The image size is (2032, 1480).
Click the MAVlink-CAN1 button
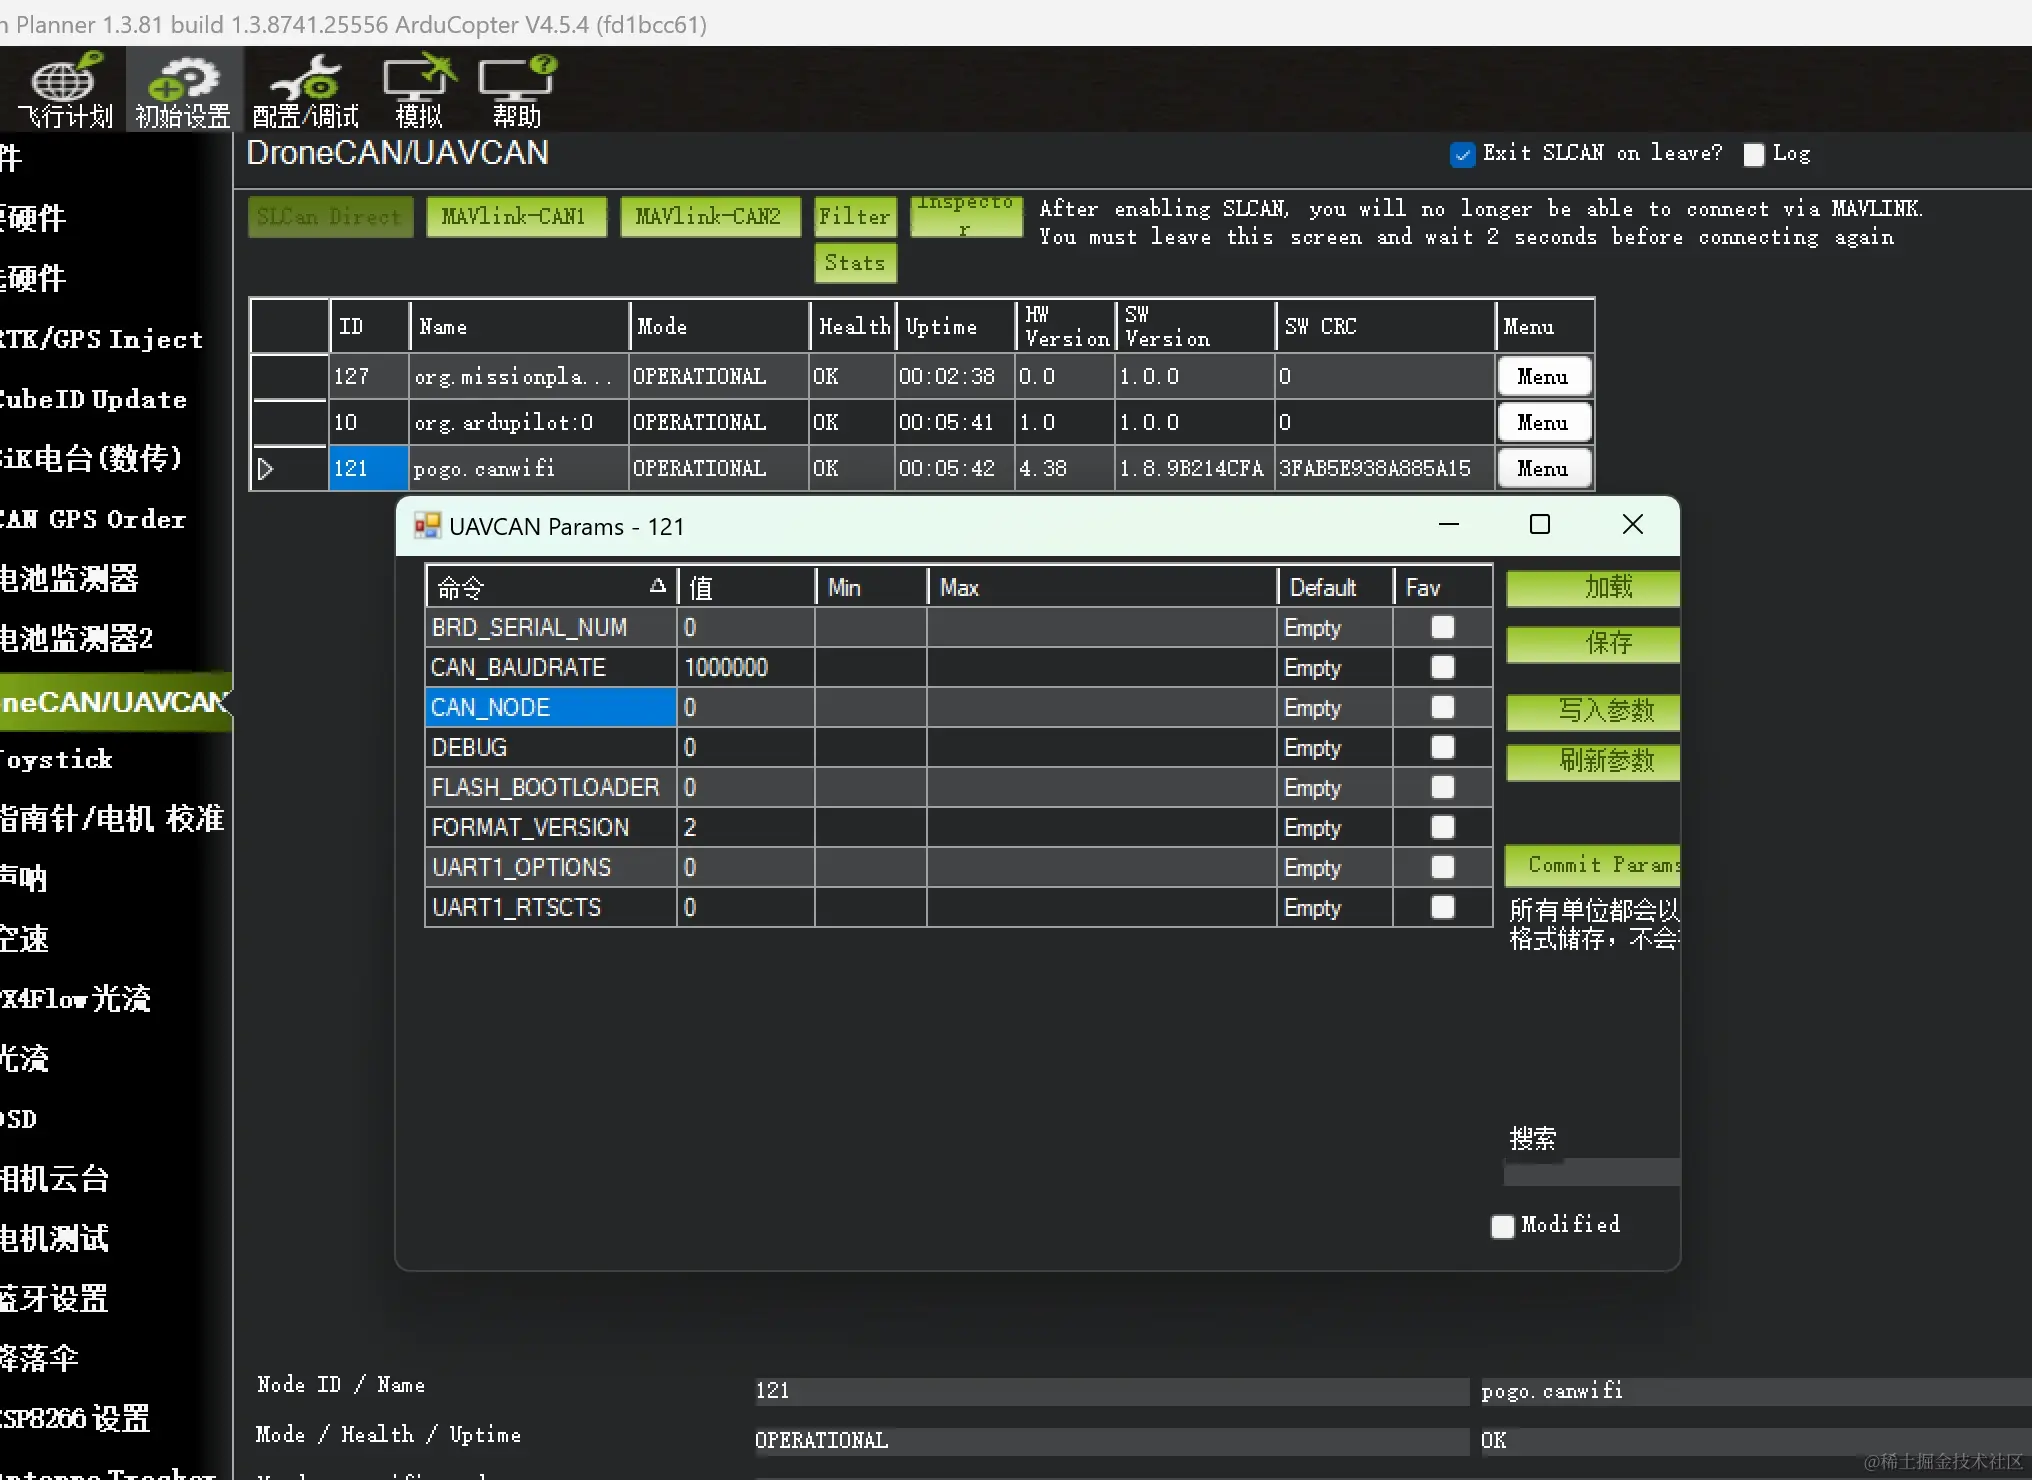point(515,216)
